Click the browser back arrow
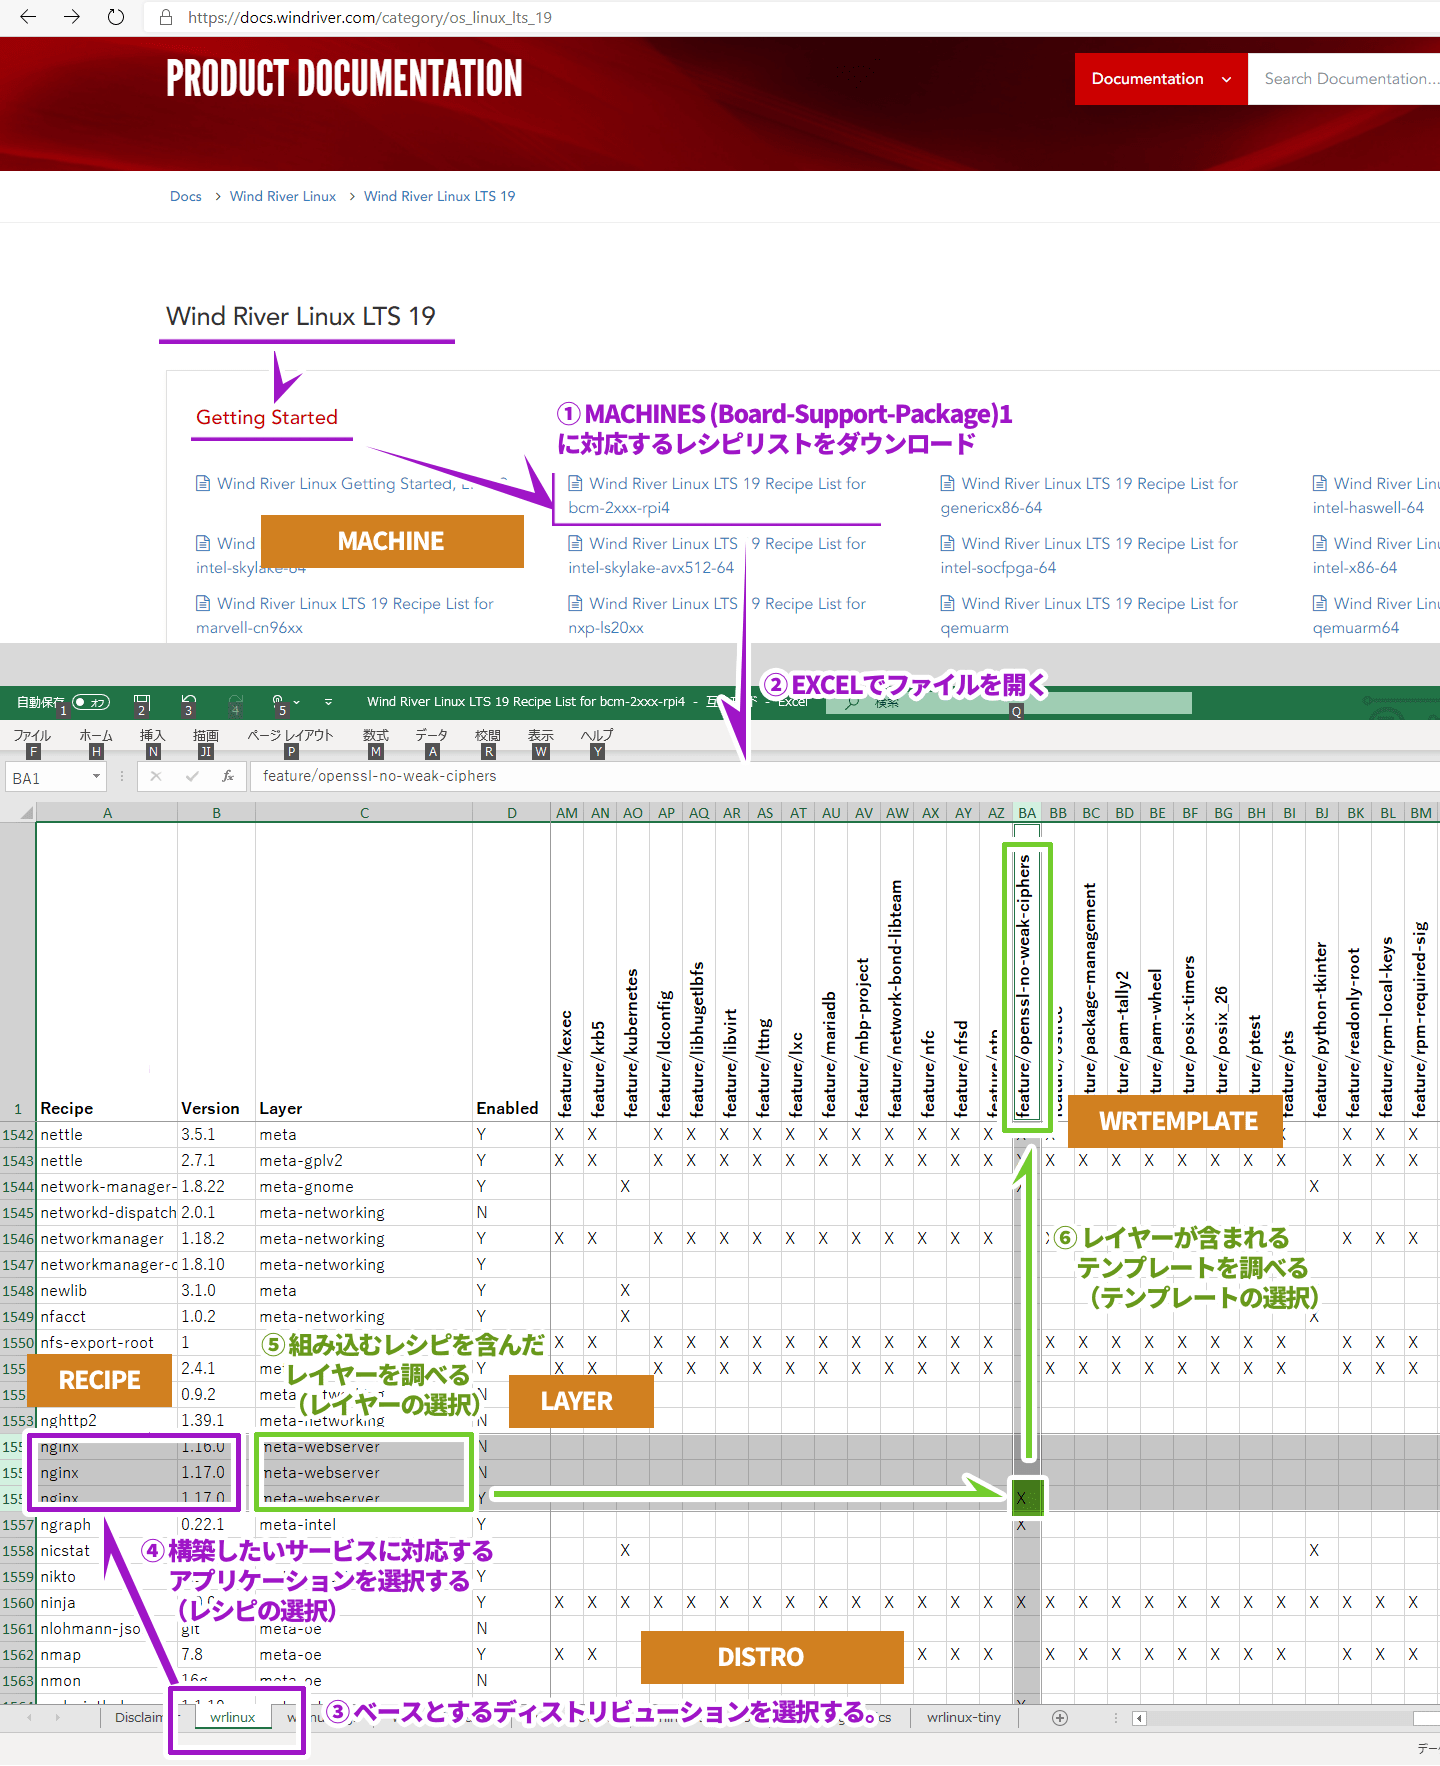 28,17
